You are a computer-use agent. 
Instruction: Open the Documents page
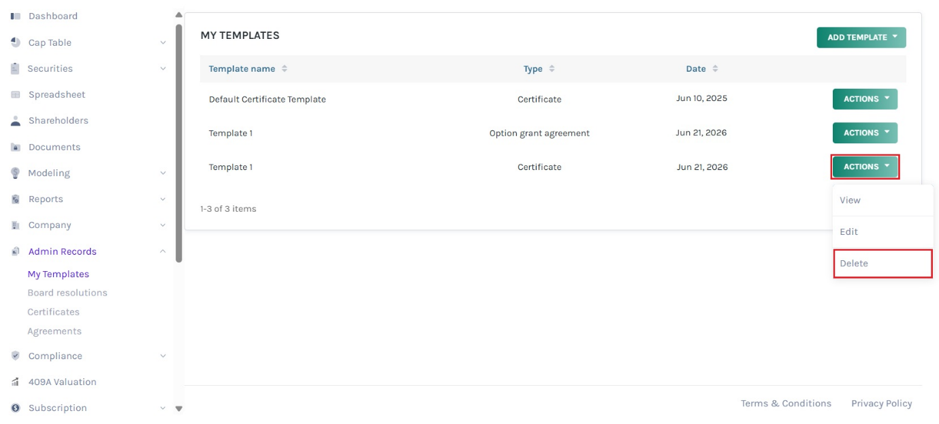54,147
